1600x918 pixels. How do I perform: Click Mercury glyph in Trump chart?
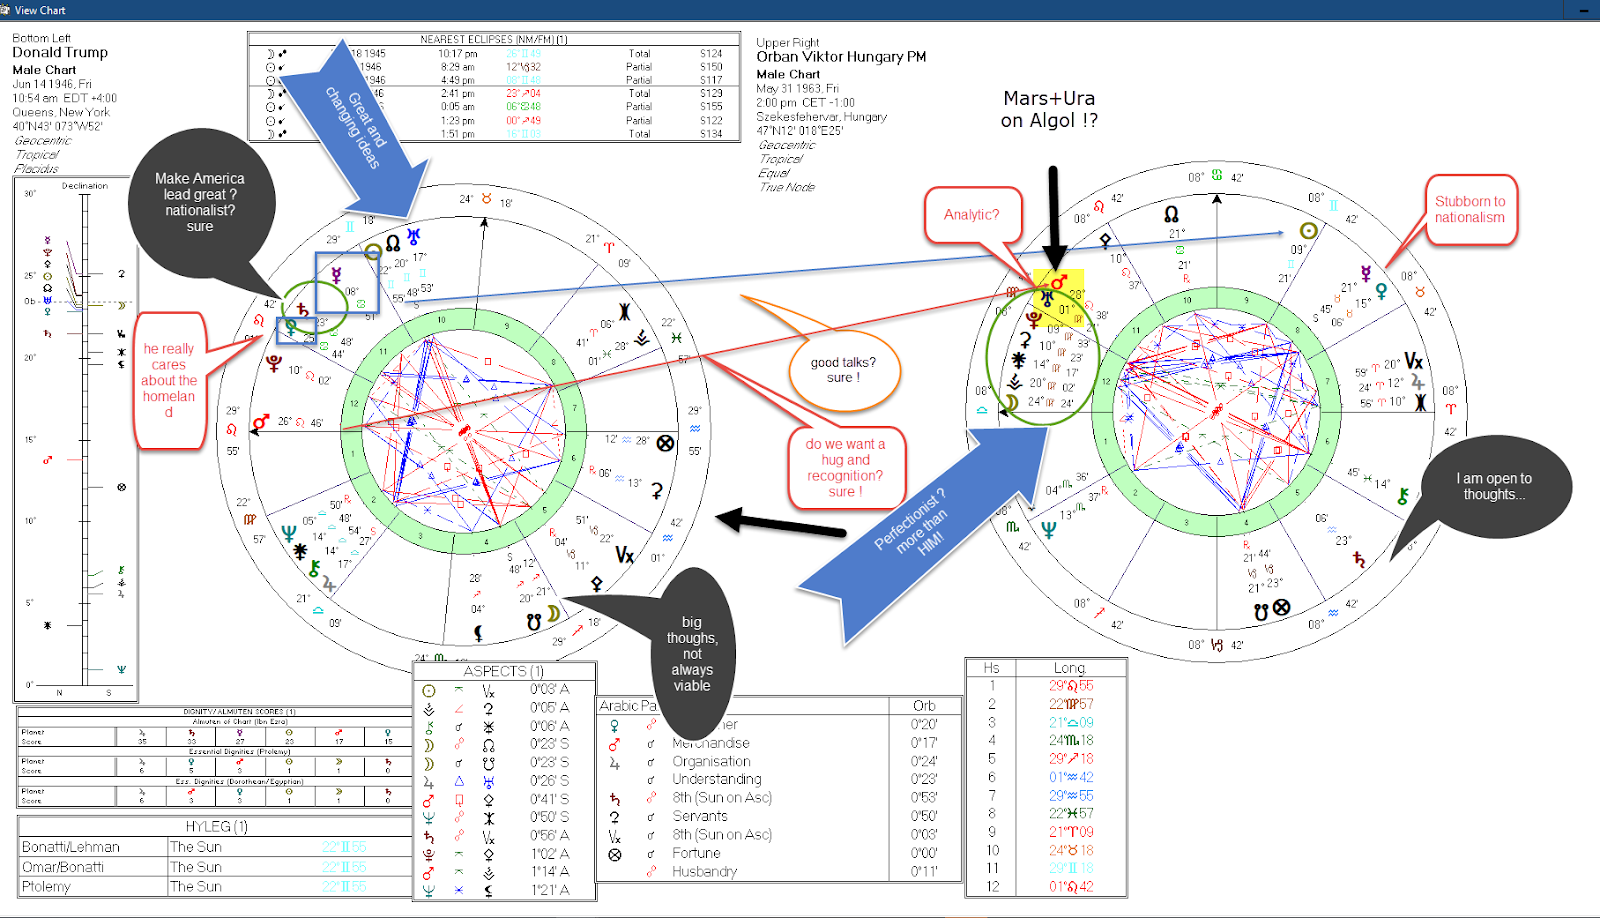(x=337, y=274)
